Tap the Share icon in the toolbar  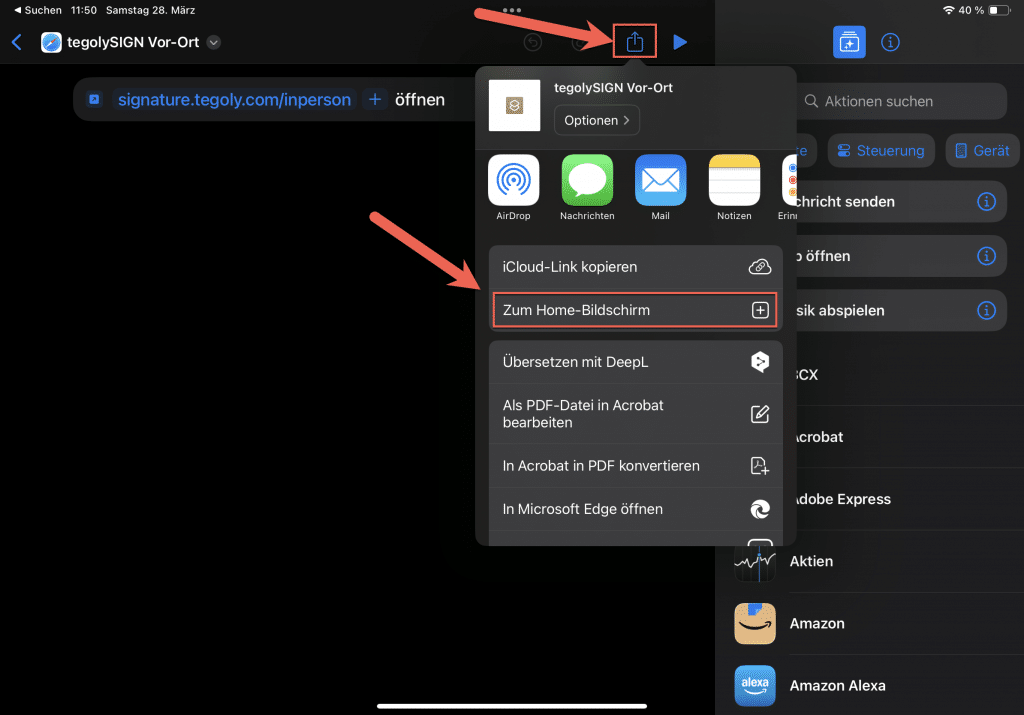click(x=634, y=42)
